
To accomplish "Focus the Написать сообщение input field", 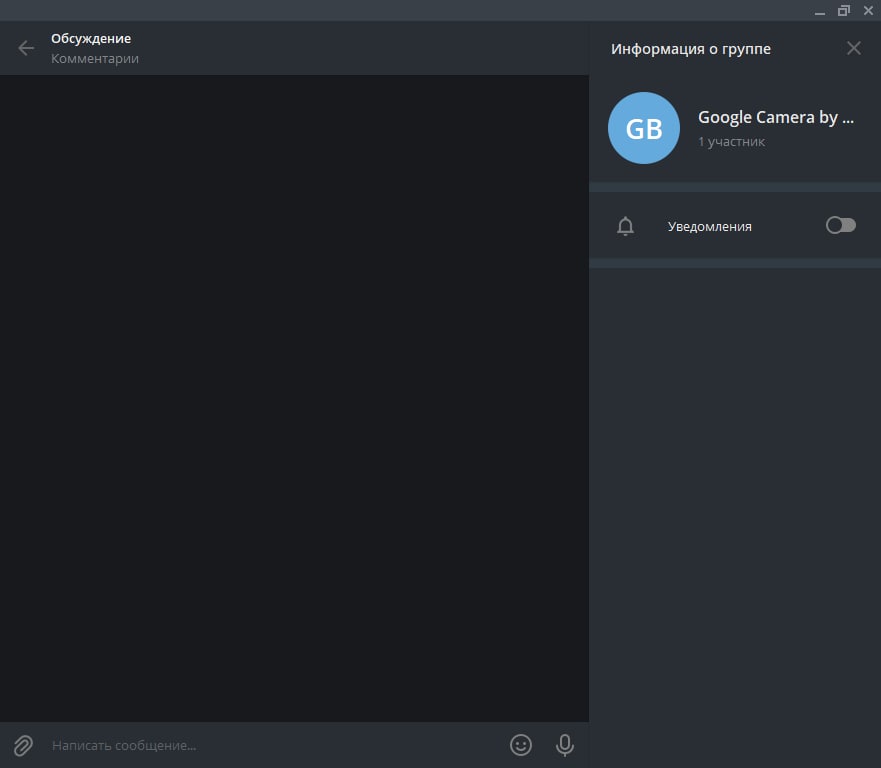I will pos(275,746).
